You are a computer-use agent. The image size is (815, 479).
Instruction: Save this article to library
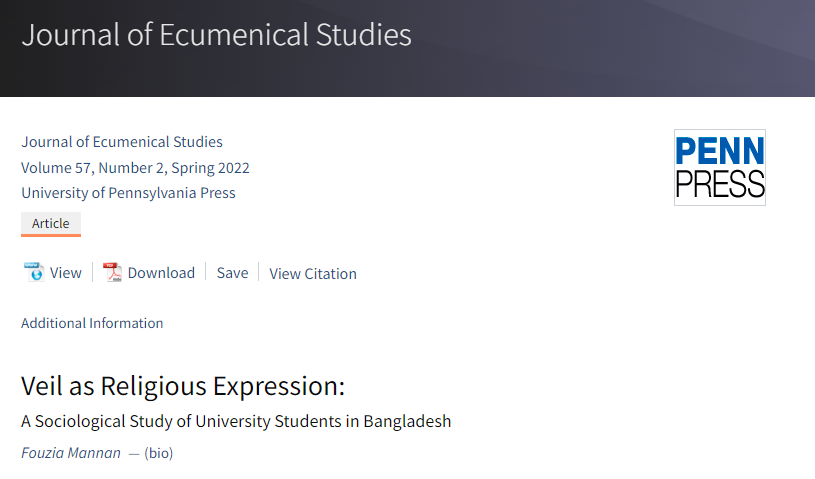[x=232, y=273]
